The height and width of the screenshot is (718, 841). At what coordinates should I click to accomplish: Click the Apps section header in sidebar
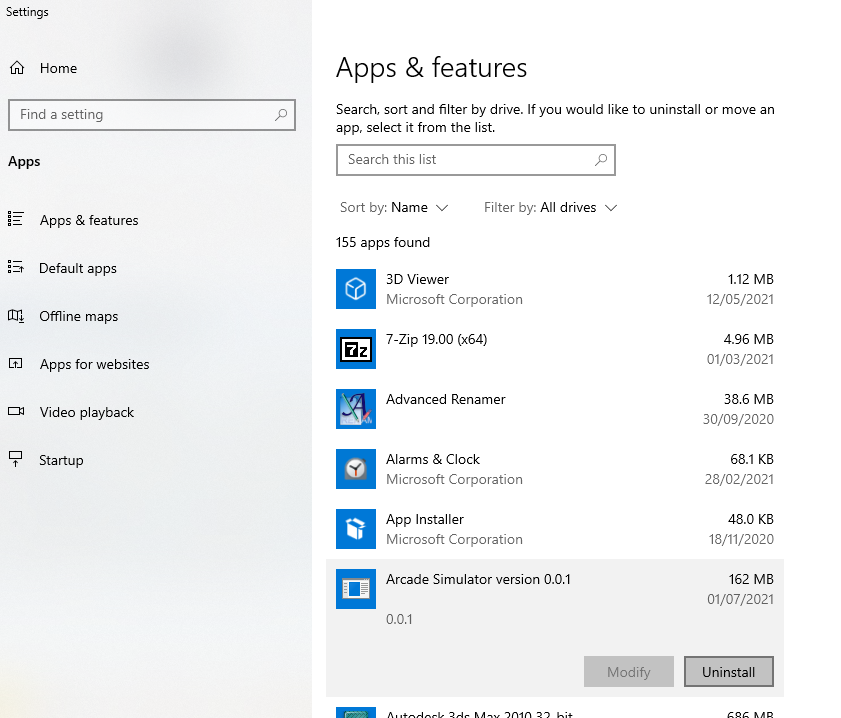(24, 161)
